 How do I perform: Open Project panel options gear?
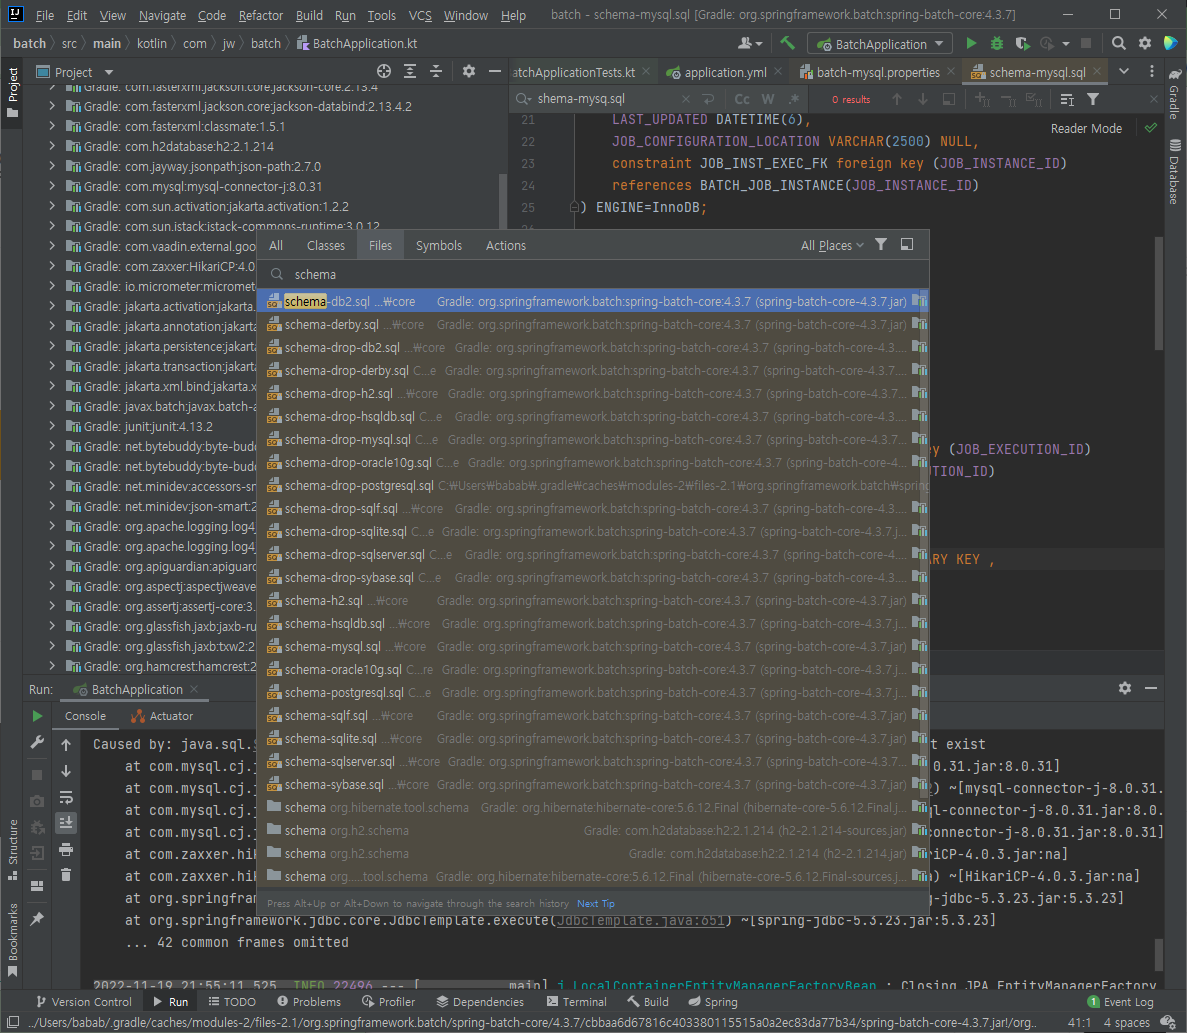click(x=469, y=71)
